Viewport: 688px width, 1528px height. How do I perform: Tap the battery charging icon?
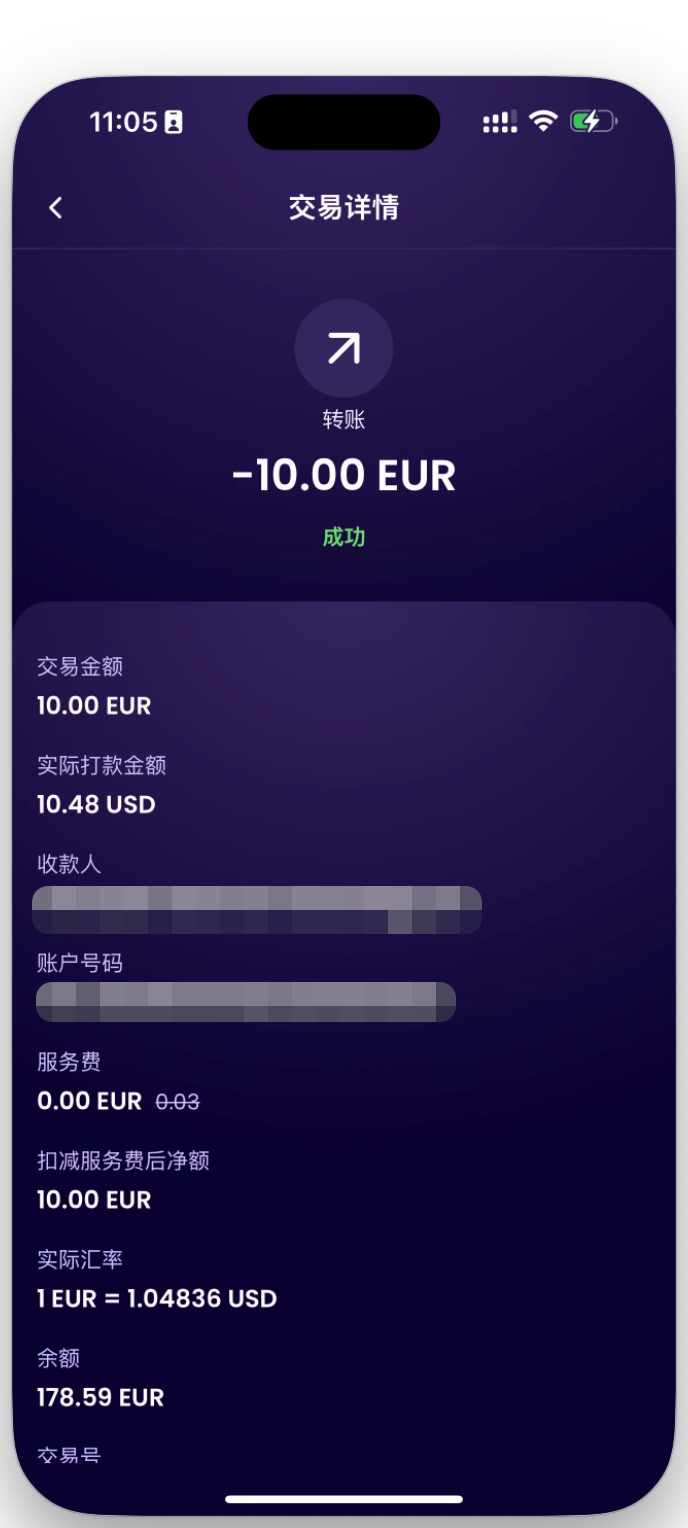[593, 122]
